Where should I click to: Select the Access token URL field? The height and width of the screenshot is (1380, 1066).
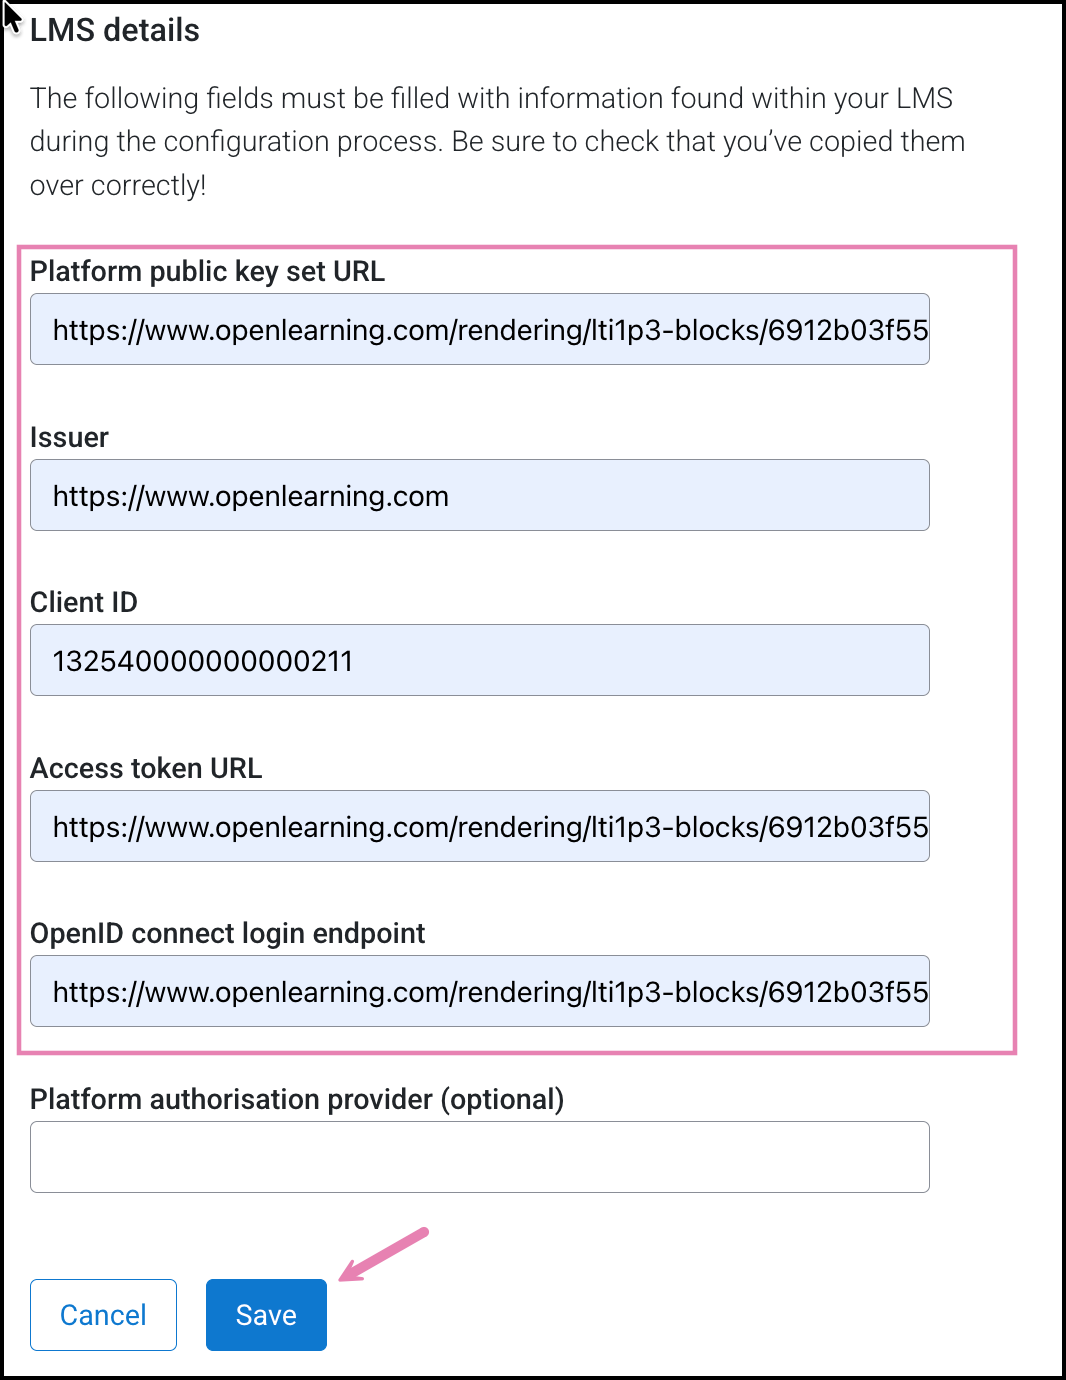[x=480, y=826]
